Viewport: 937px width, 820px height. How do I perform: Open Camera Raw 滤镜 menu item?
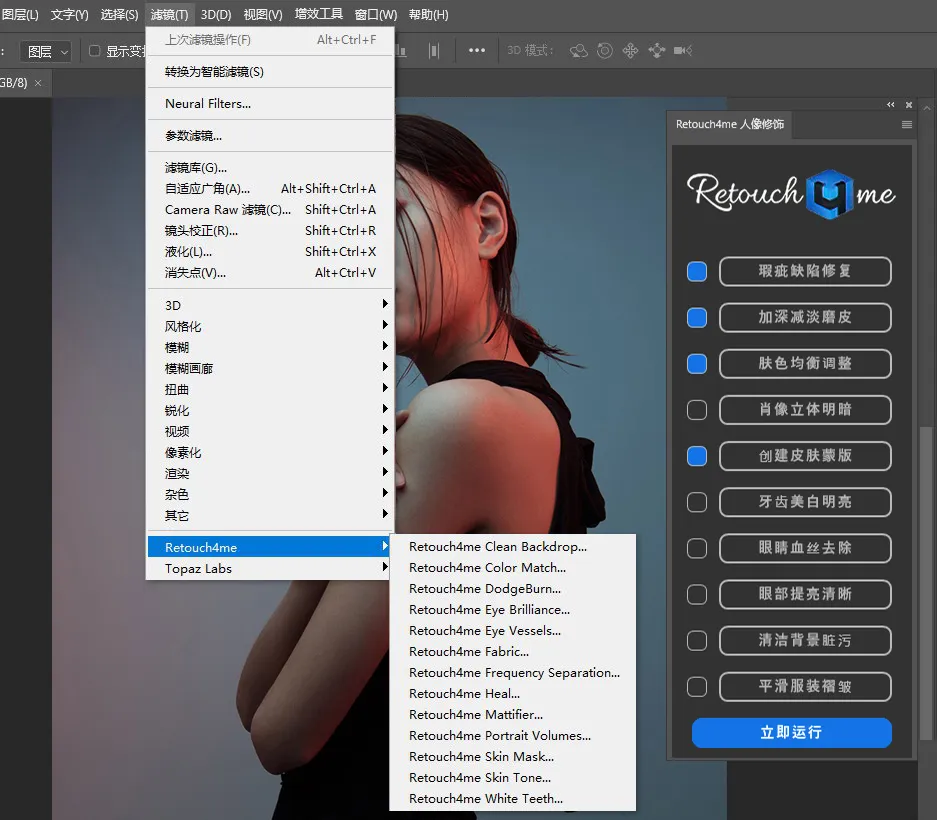(x=228, y=210)
